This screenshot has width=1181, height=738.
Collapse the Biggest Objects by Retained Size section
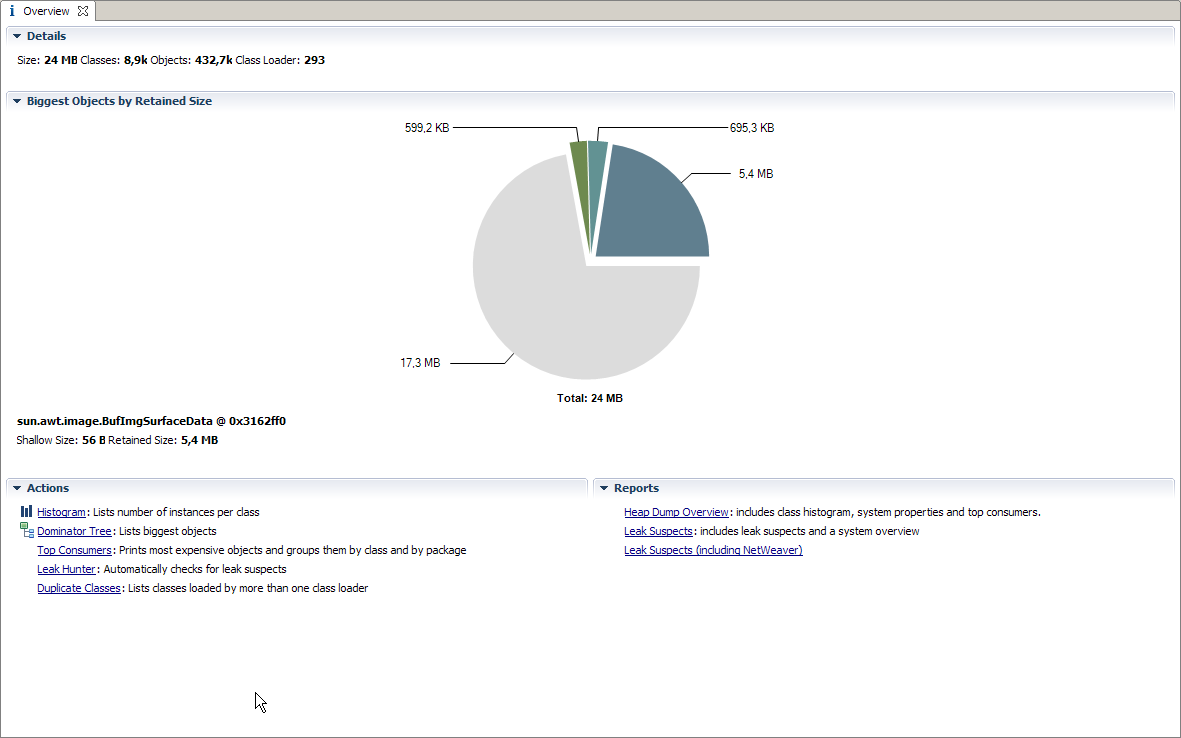[17, 101]
